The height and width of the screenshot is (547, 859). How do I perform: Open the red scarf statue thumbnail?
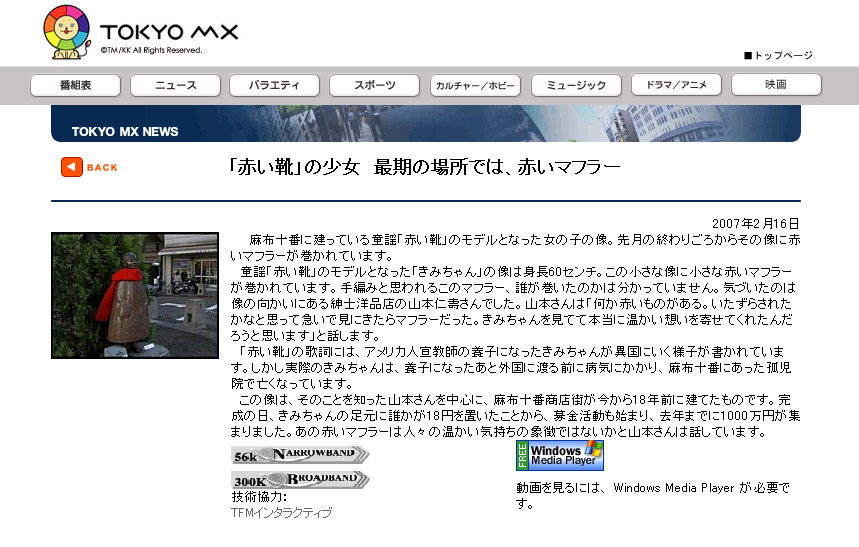135,295
